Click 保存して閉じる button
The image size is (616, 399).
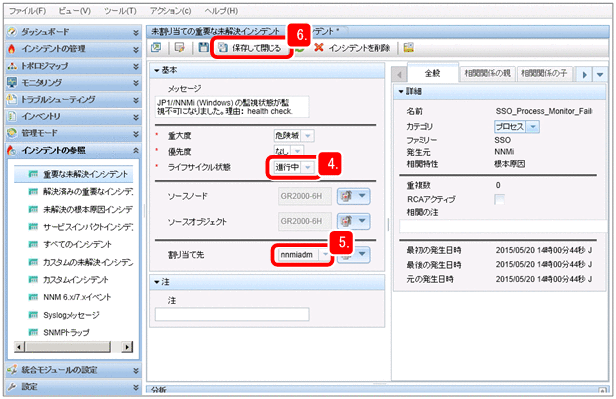(250, 48)
